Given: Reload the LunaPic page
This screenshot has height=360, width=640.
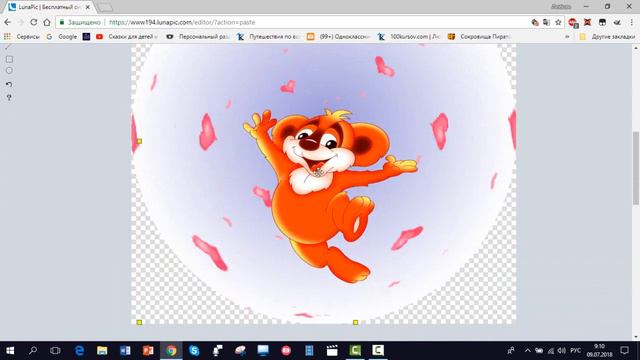Looking at the screenshot, I should pos(33,22).
